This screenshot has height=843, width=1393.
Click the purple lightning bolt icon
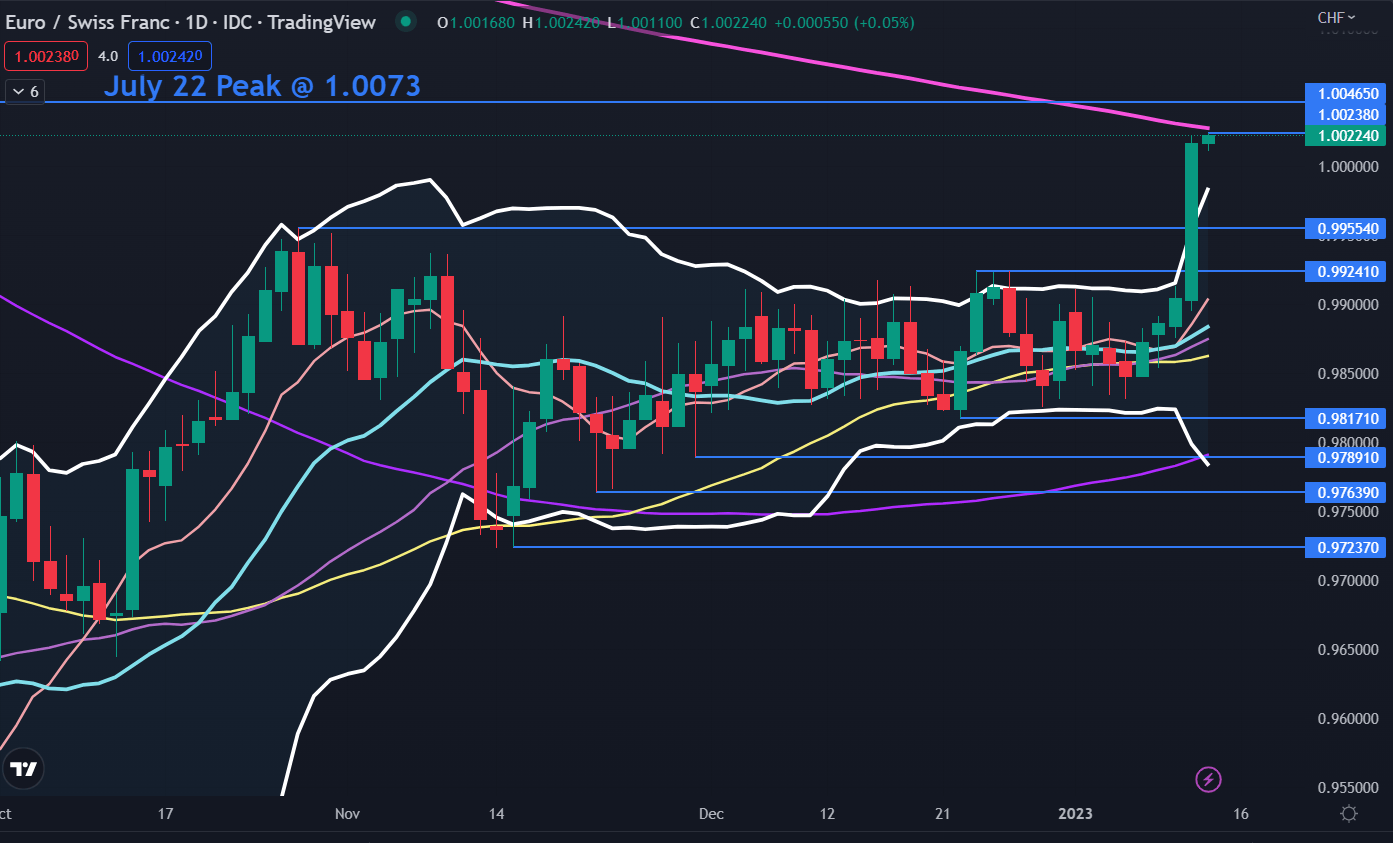tap(1208, 779)
